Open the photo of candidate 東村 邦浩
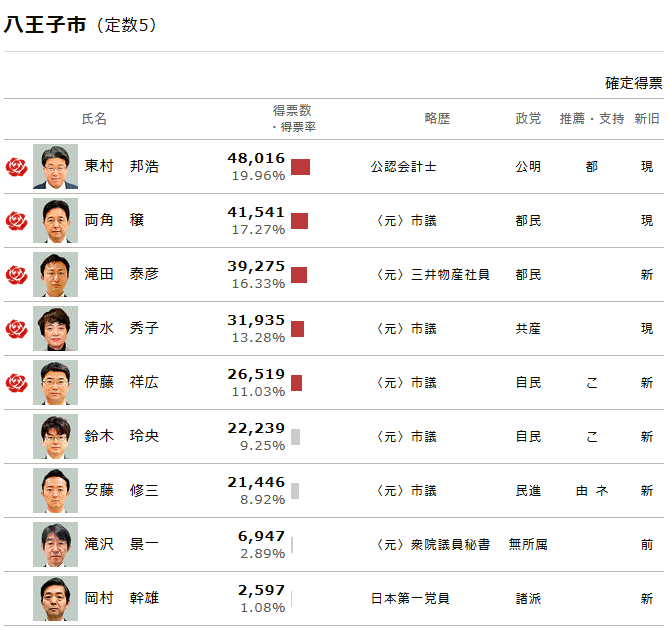 [x=55, y=167]
